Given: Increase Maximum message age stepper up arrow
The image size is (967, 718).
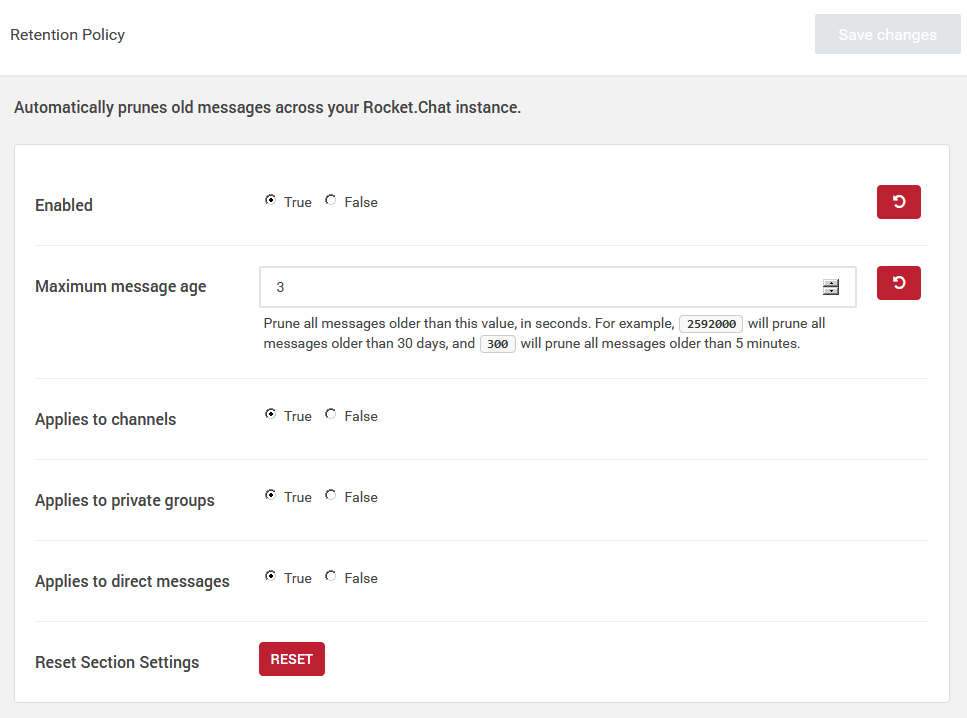Looking at the screenshot, I should point(831,283).
